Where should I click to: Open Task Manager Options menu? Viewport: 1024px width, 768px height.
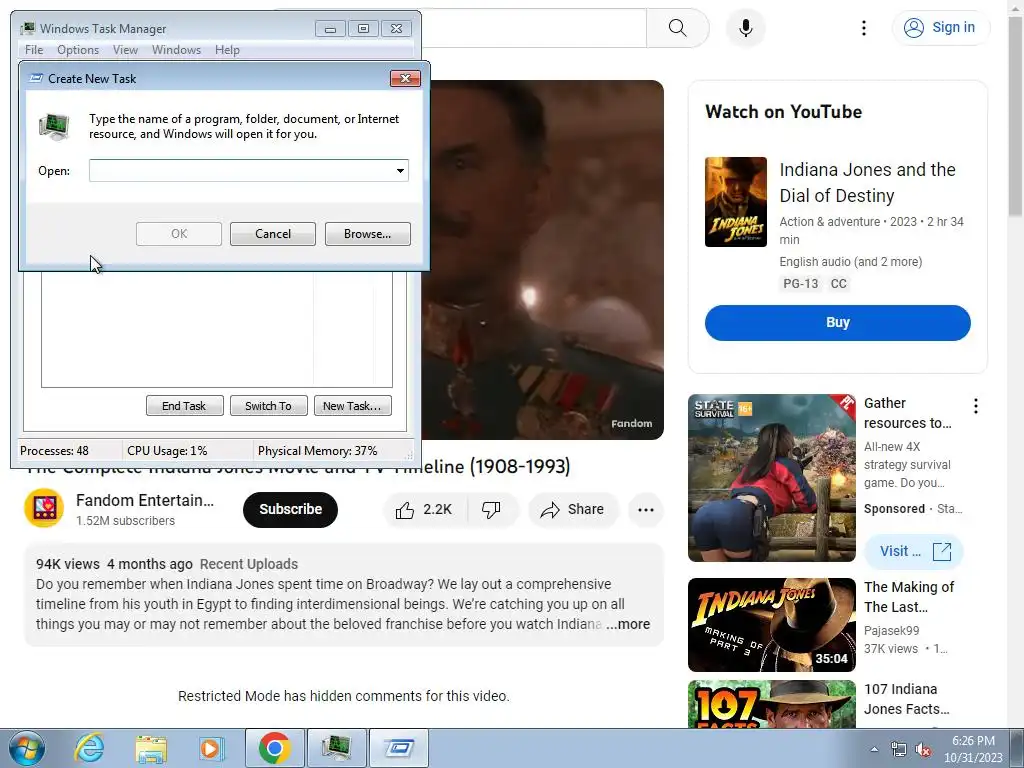pos(78,50)
